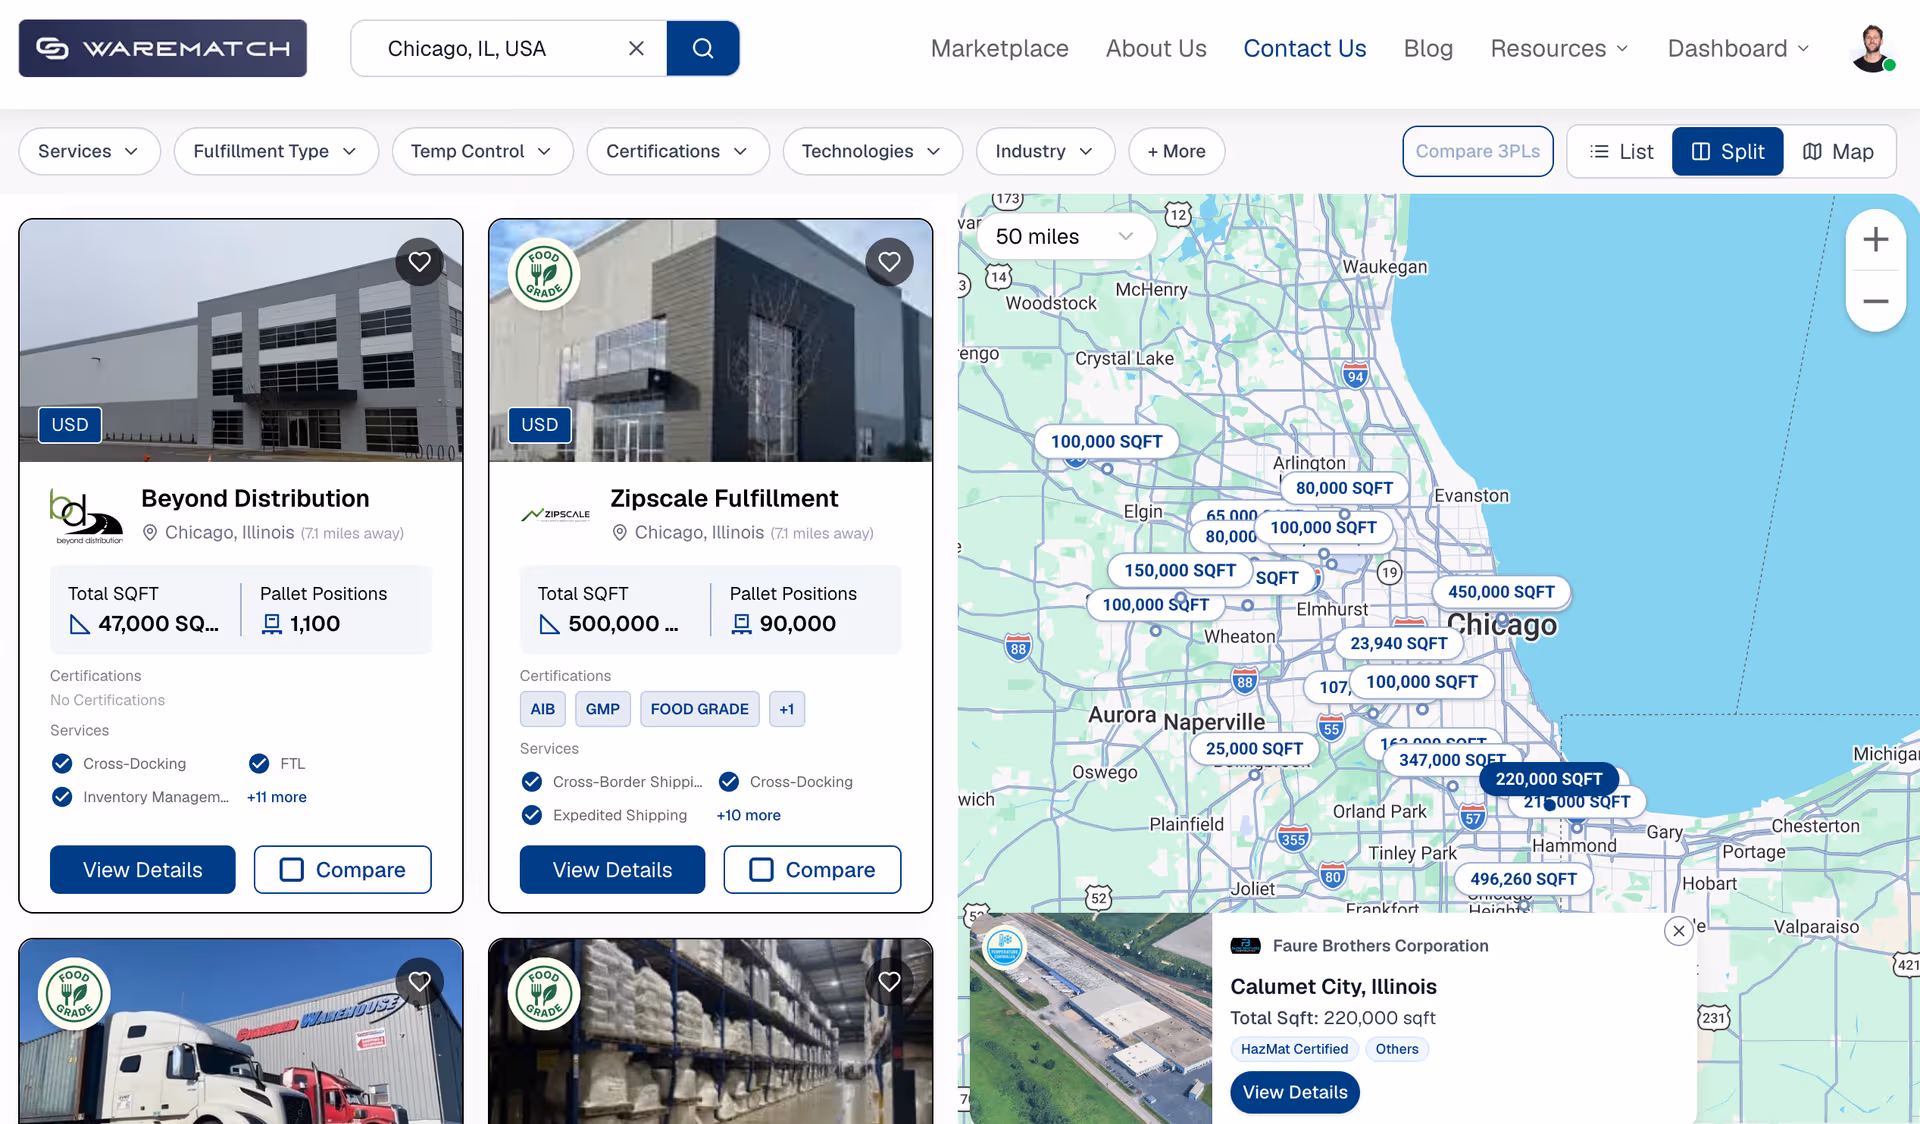Open the Certifications filter dropdown
This screenshot has width=1920, height=1124.
[678, 151]
